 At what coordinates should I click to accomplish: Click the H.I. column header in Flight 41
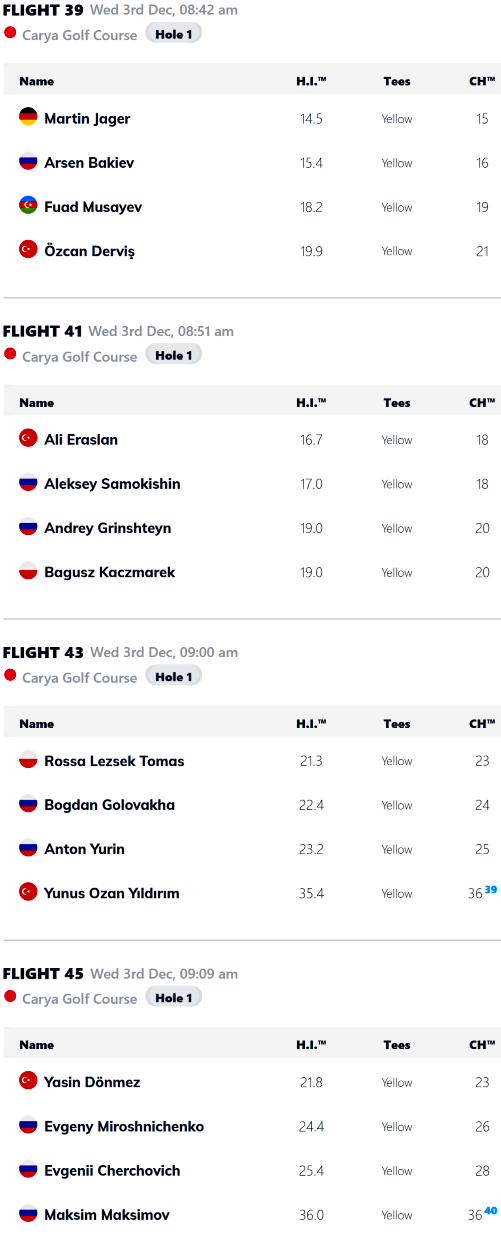(311, 402)
